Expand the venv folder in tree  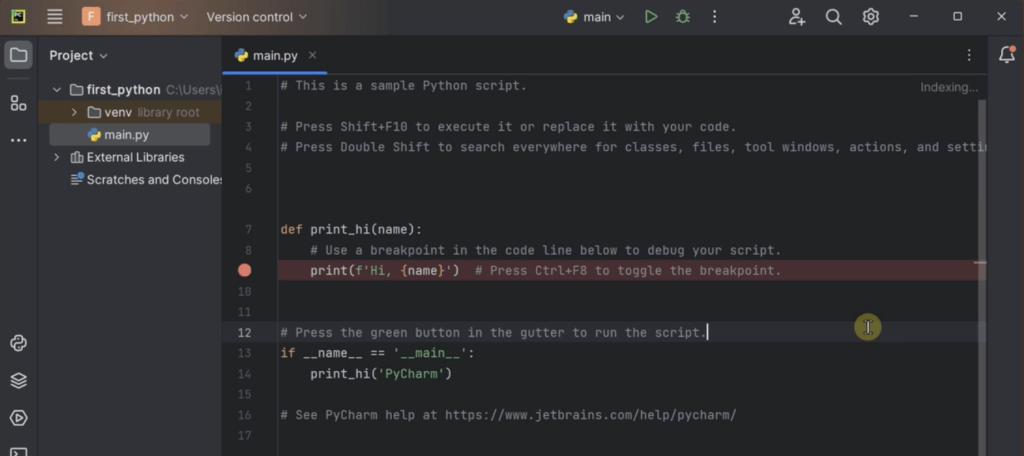[x=74, y=112]
